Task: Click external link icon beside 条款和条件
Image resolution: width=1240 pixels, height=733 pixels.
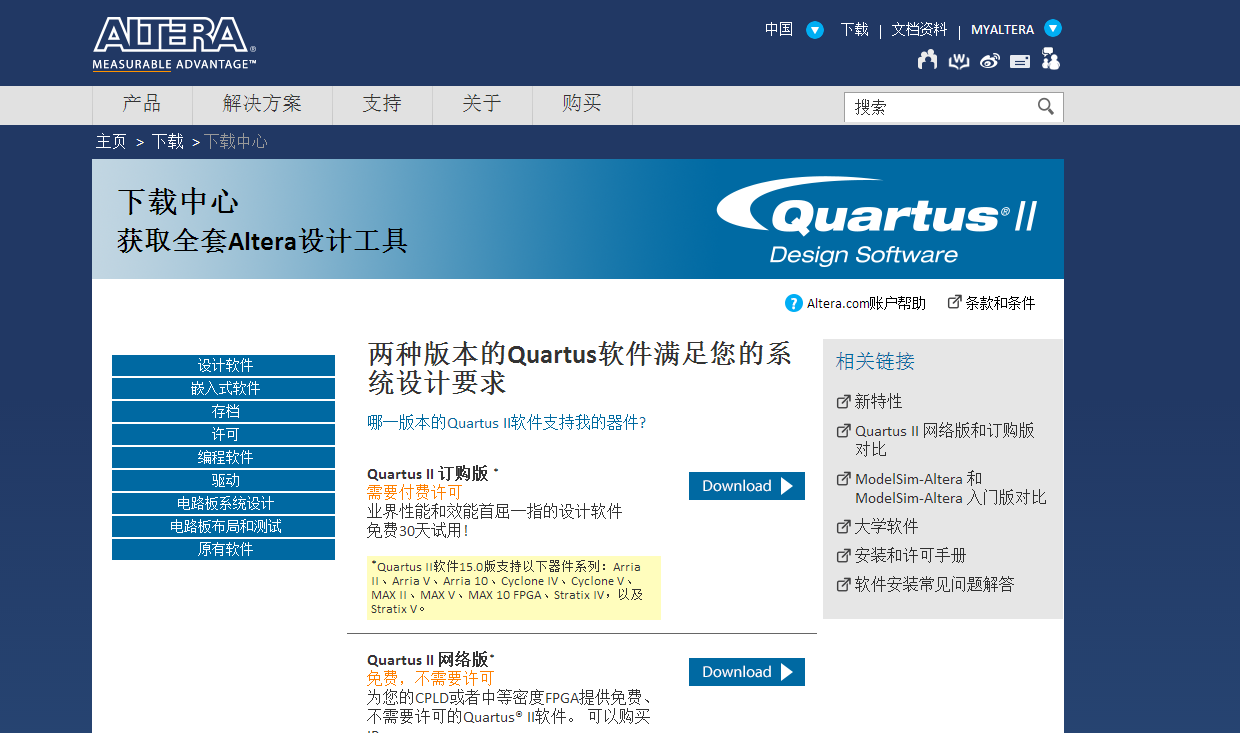Action: point(954,302)
